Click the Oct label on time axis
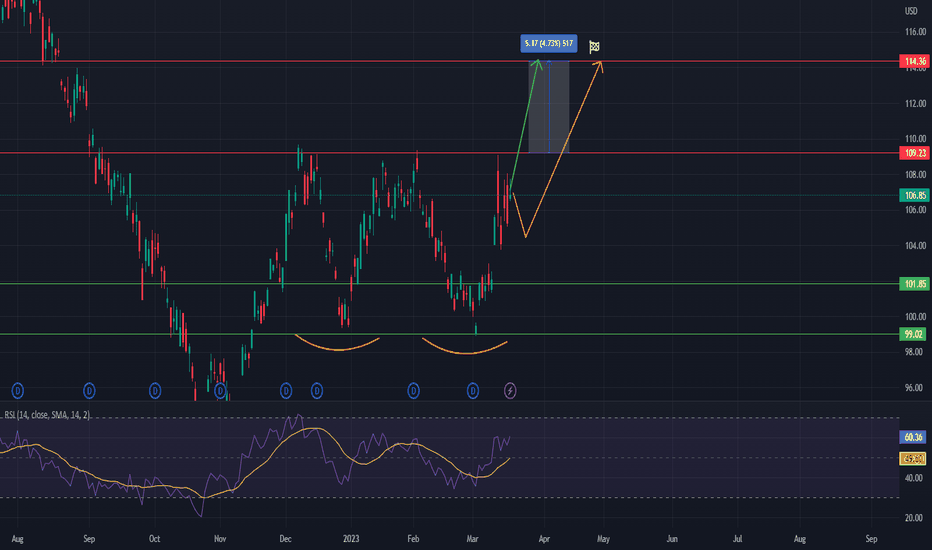This screenshot has width=932, height=550. pyautogui.click(x=155, y=539)
